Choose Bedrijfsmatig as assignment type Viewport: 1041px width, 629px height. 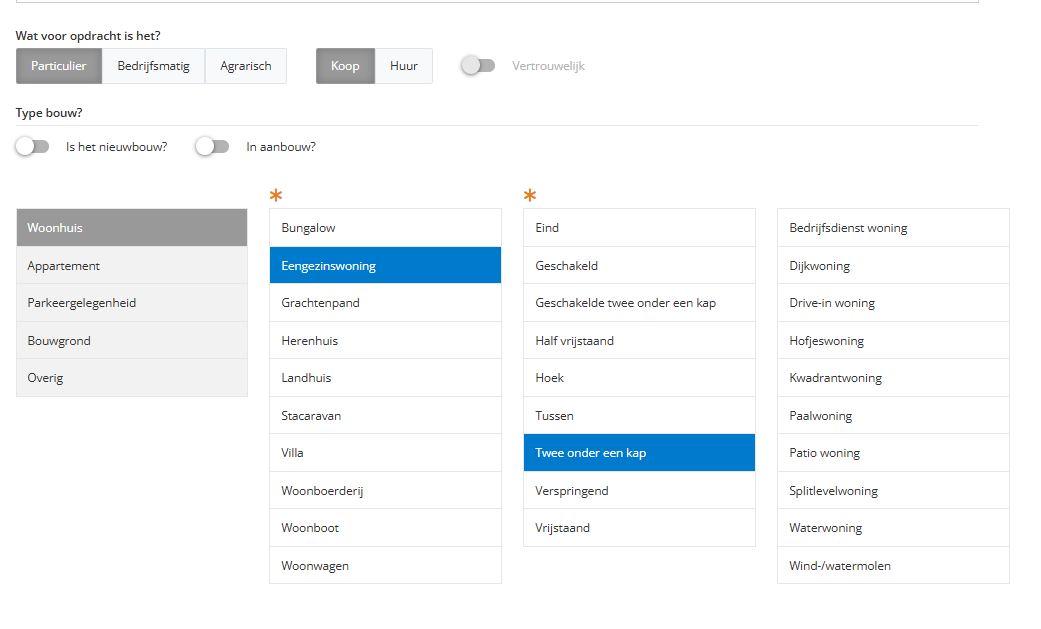tap(153, 66)
